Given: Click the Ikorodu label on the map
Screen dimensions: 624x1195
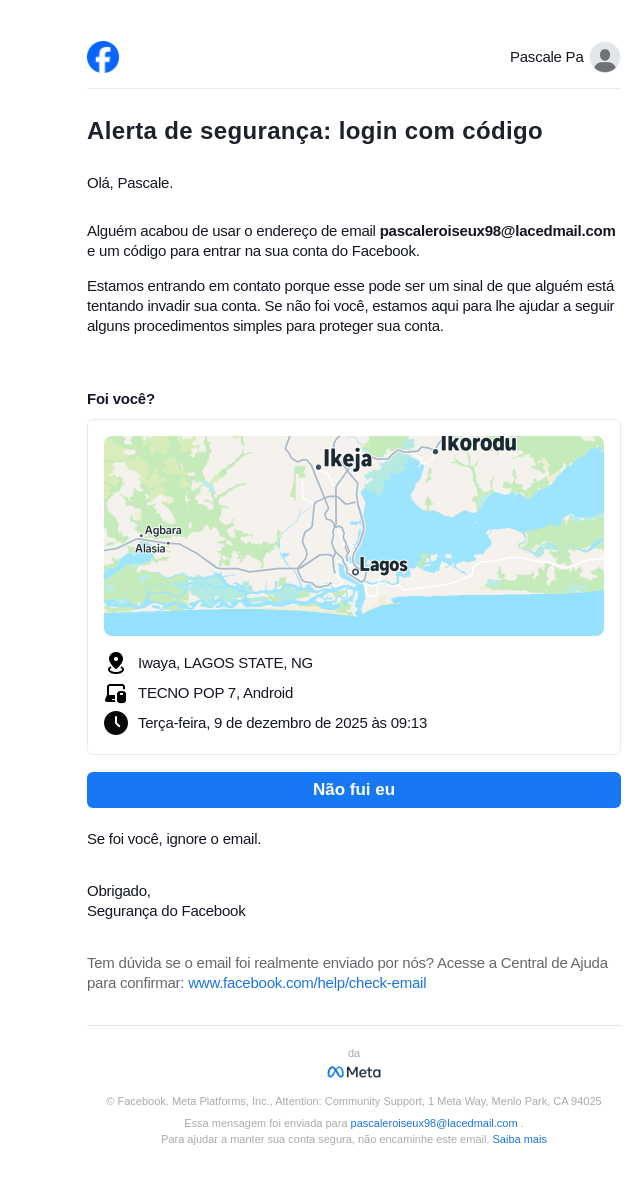Looking at the screenshot, I should pos(478,443).
